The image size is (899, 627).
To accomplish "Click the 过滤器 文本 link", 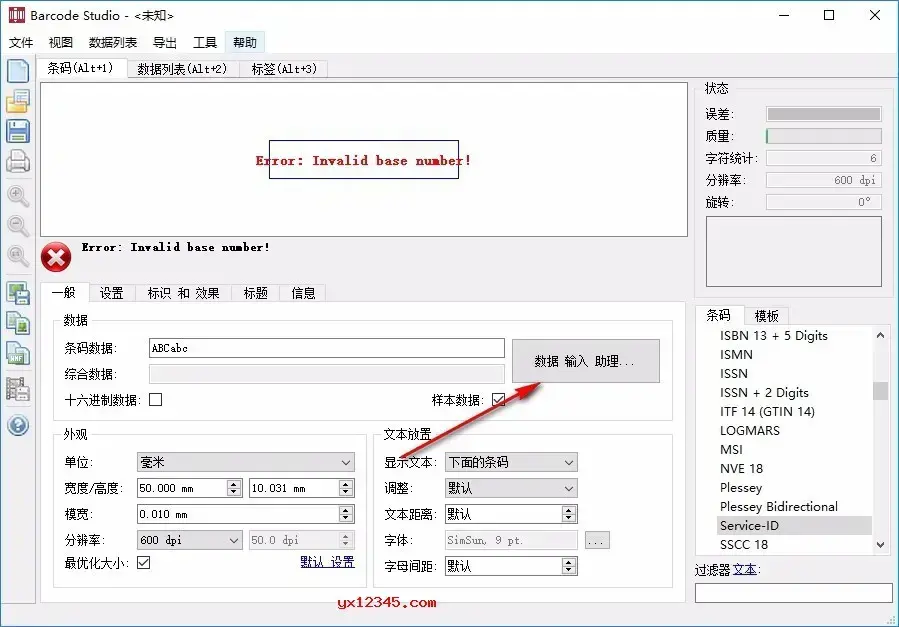I will pyautogui.click(x=745, y=570).
